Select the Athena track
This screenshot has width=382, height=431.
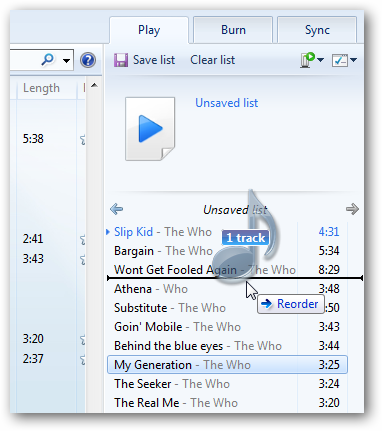click(227, 289)
